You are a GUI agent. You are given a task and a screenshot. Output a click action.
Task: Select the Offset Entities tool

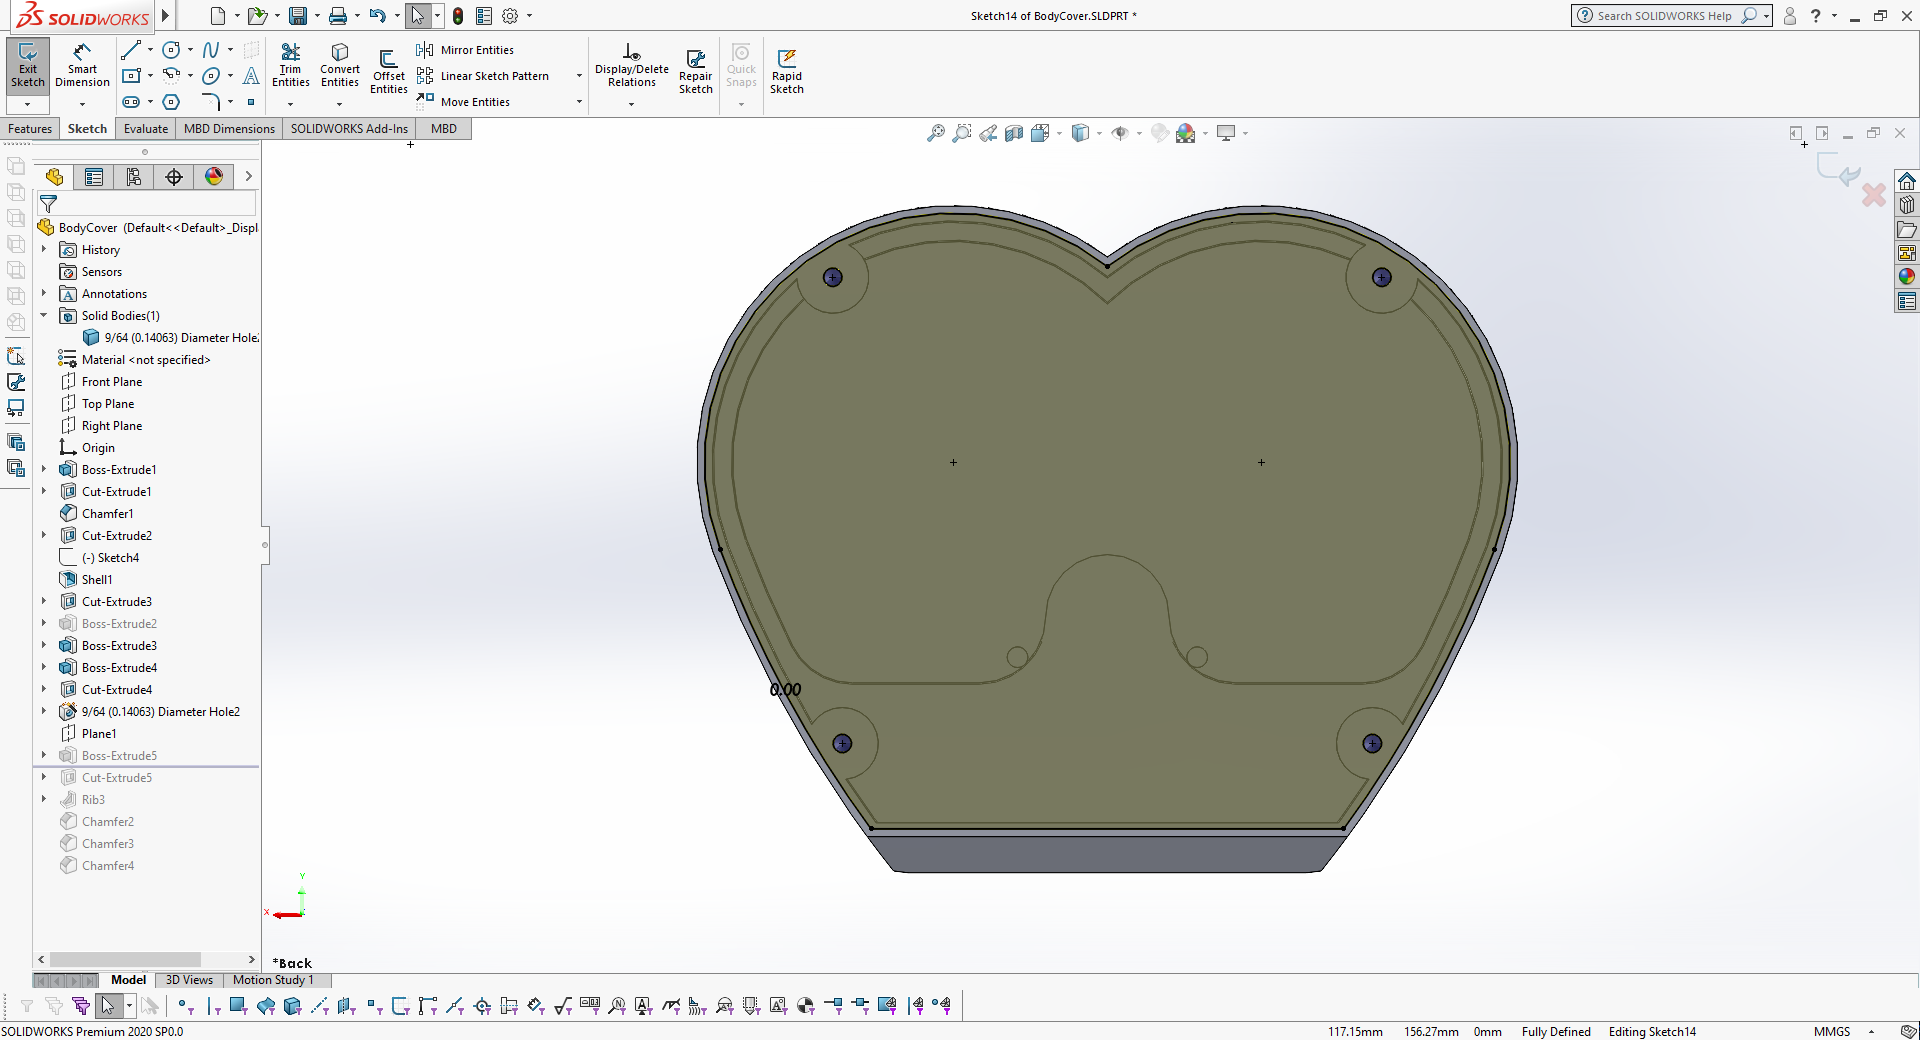389,70
